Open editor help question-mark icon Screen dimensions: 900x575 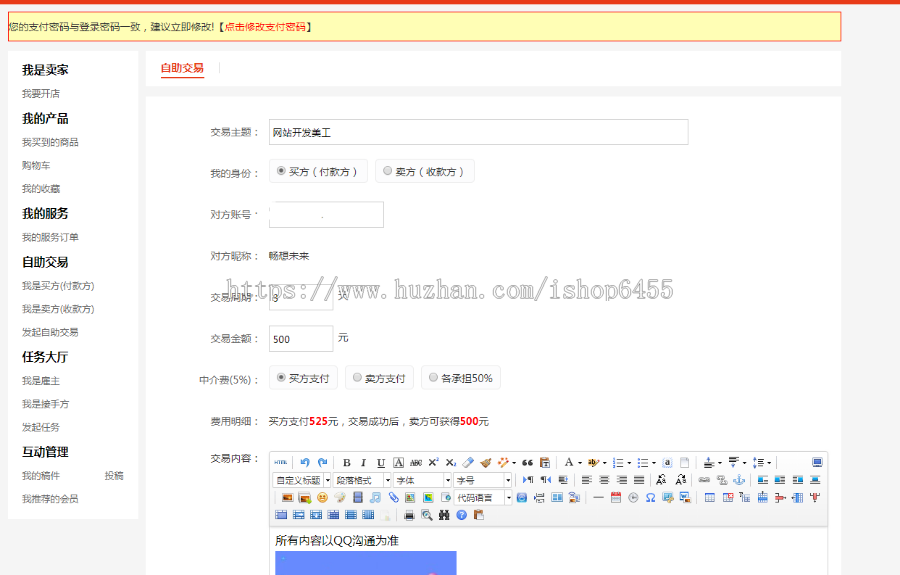461,515
